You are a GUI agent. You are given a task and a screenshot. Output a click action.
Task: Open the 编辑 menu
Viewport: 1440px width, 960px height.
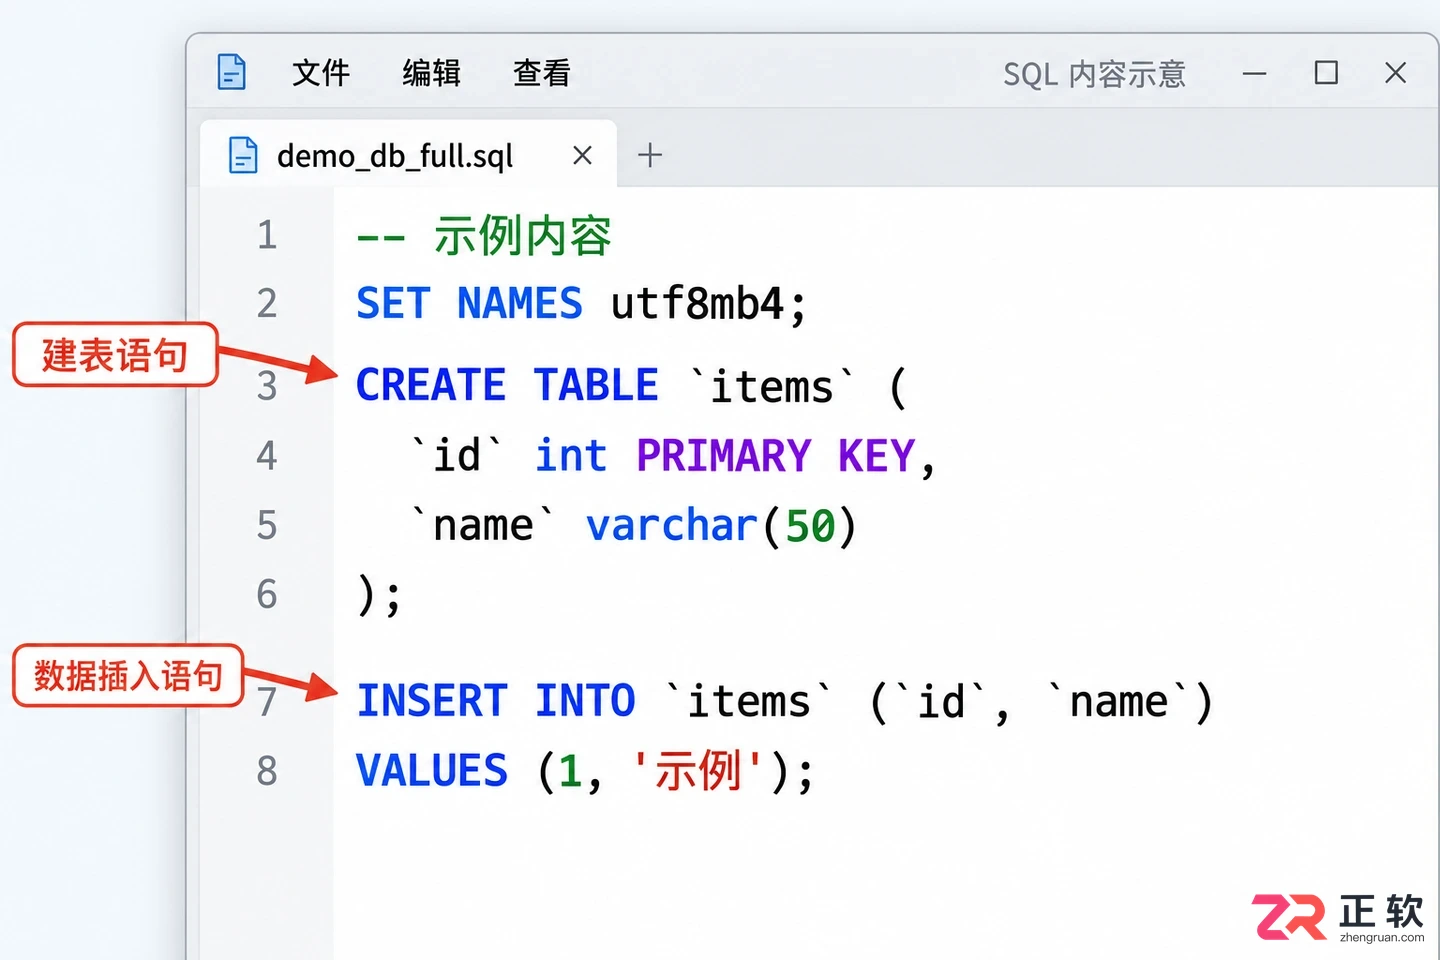point(431,73)
